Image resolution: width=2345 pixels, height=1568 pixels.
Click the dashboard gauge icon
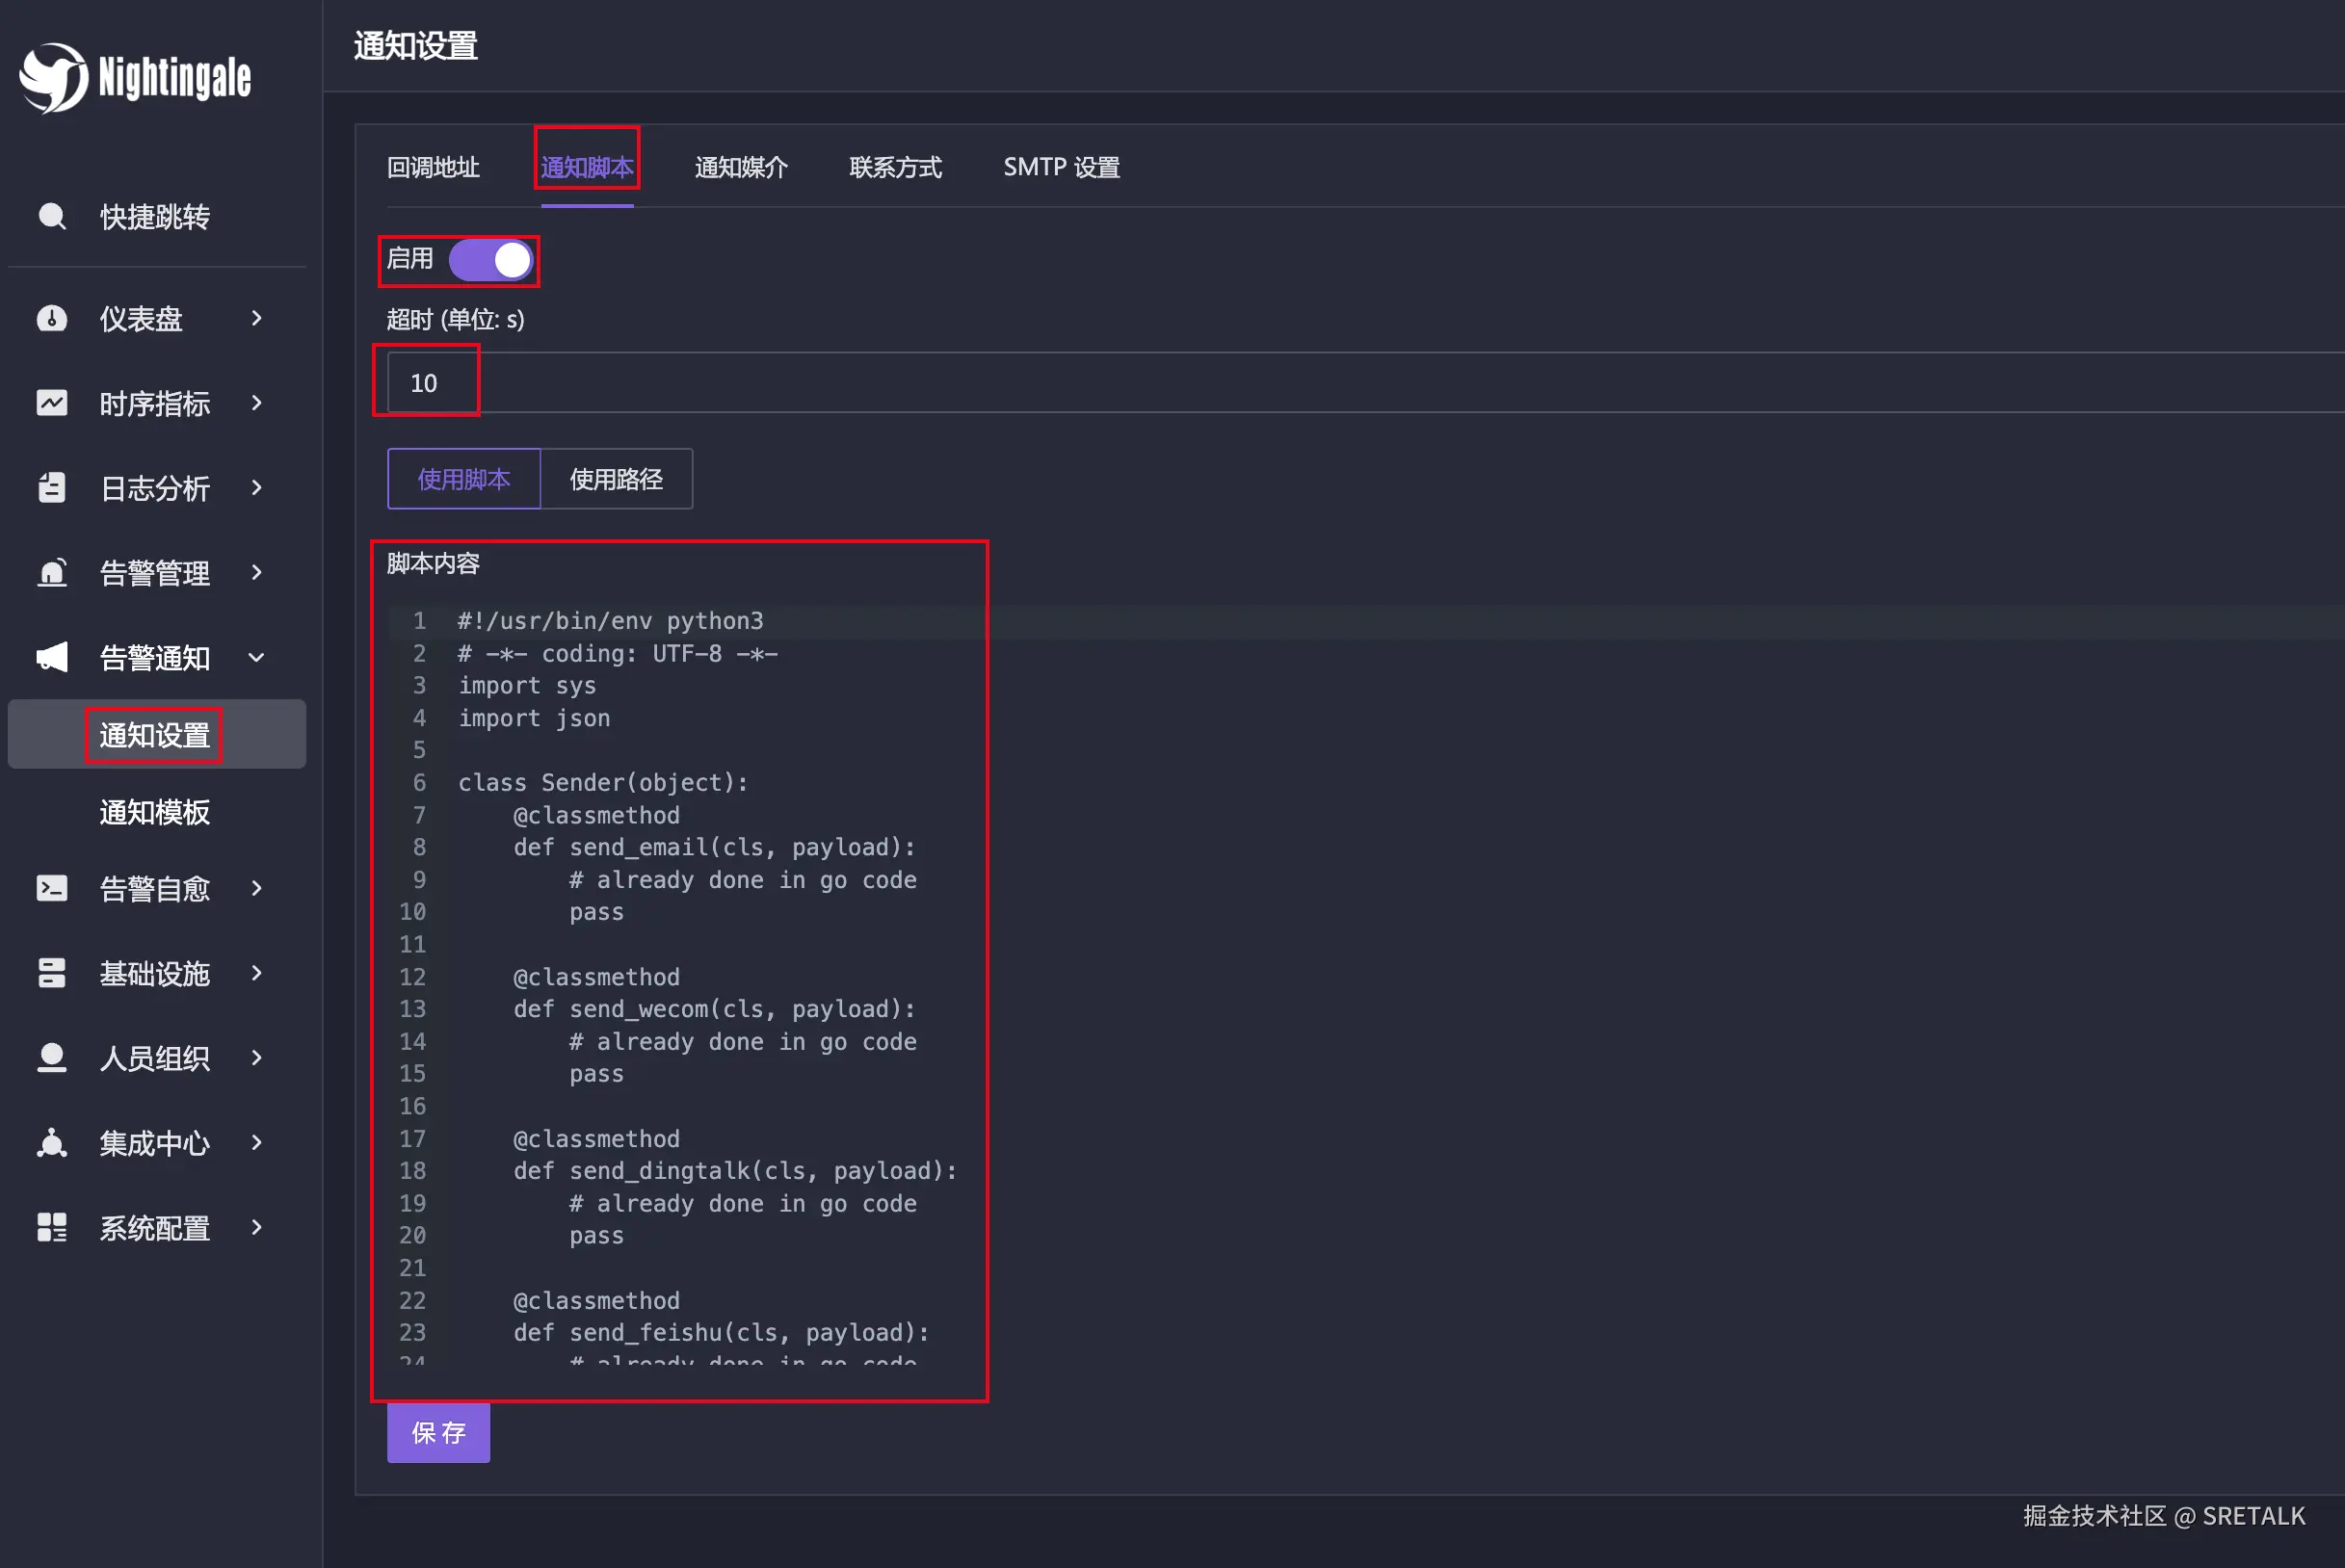52,318
